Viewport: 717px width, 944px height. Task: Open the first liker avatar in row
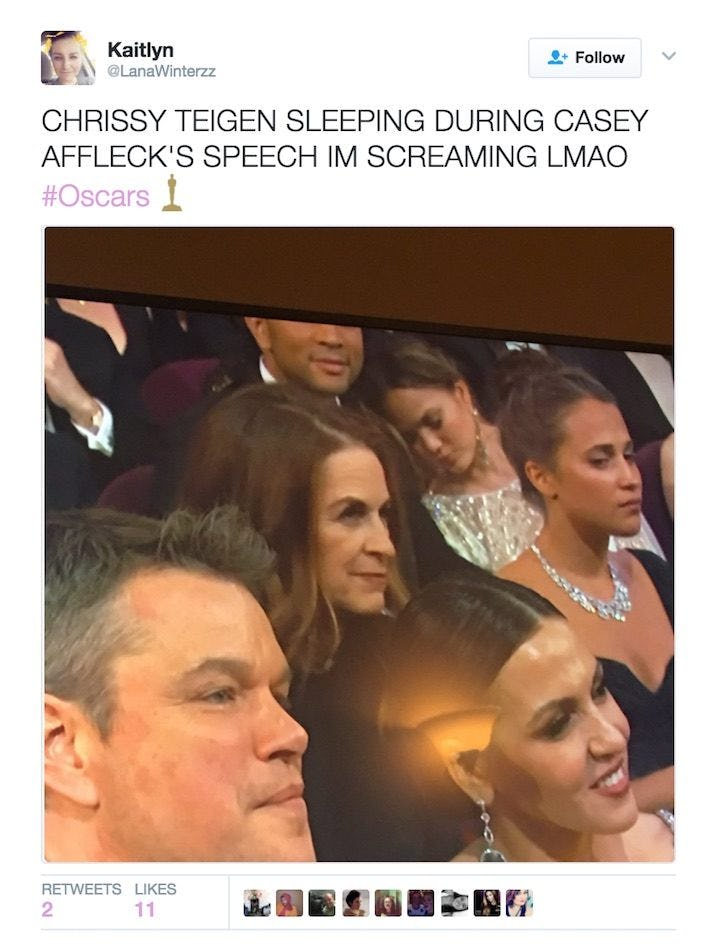pos(257,902)
